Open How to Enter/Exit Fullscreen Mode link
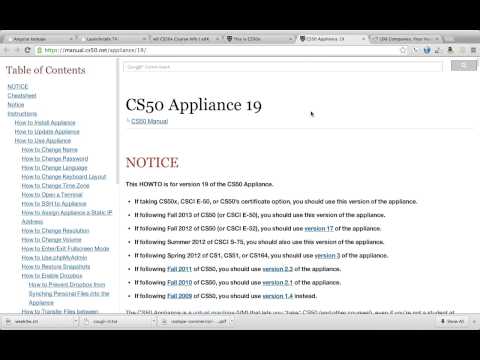480x360 pixels. point(66,249)
